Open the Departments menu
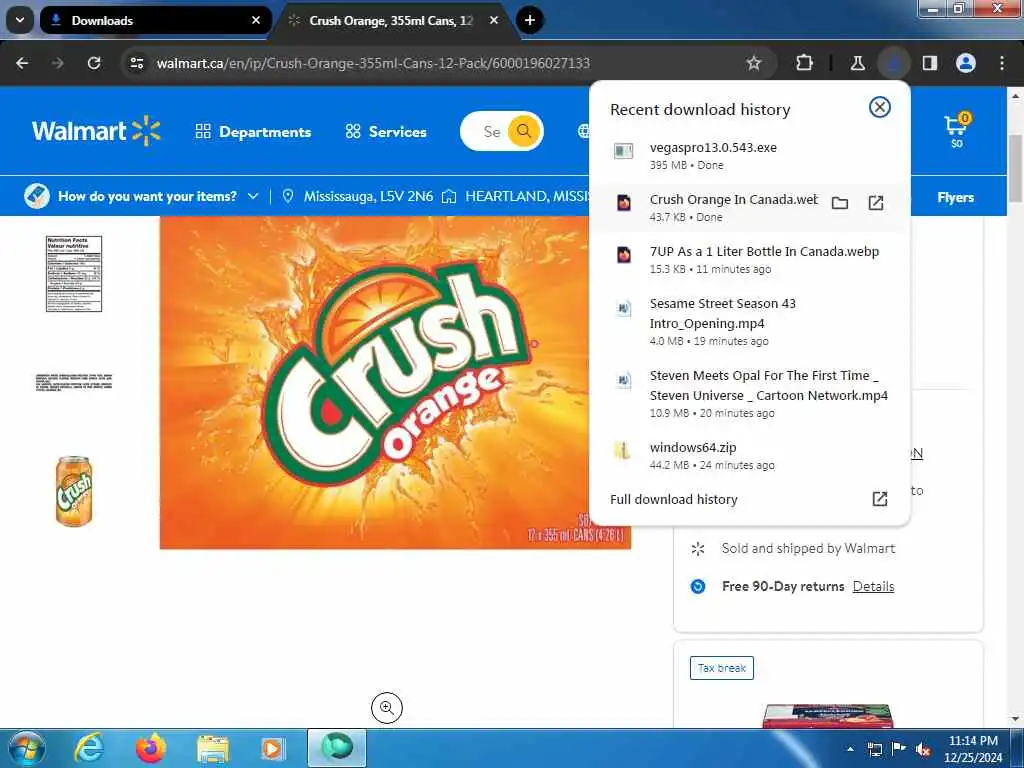The width and height of the screenshot is (1024, 768). pyautogui.click(x=253, y=131)
